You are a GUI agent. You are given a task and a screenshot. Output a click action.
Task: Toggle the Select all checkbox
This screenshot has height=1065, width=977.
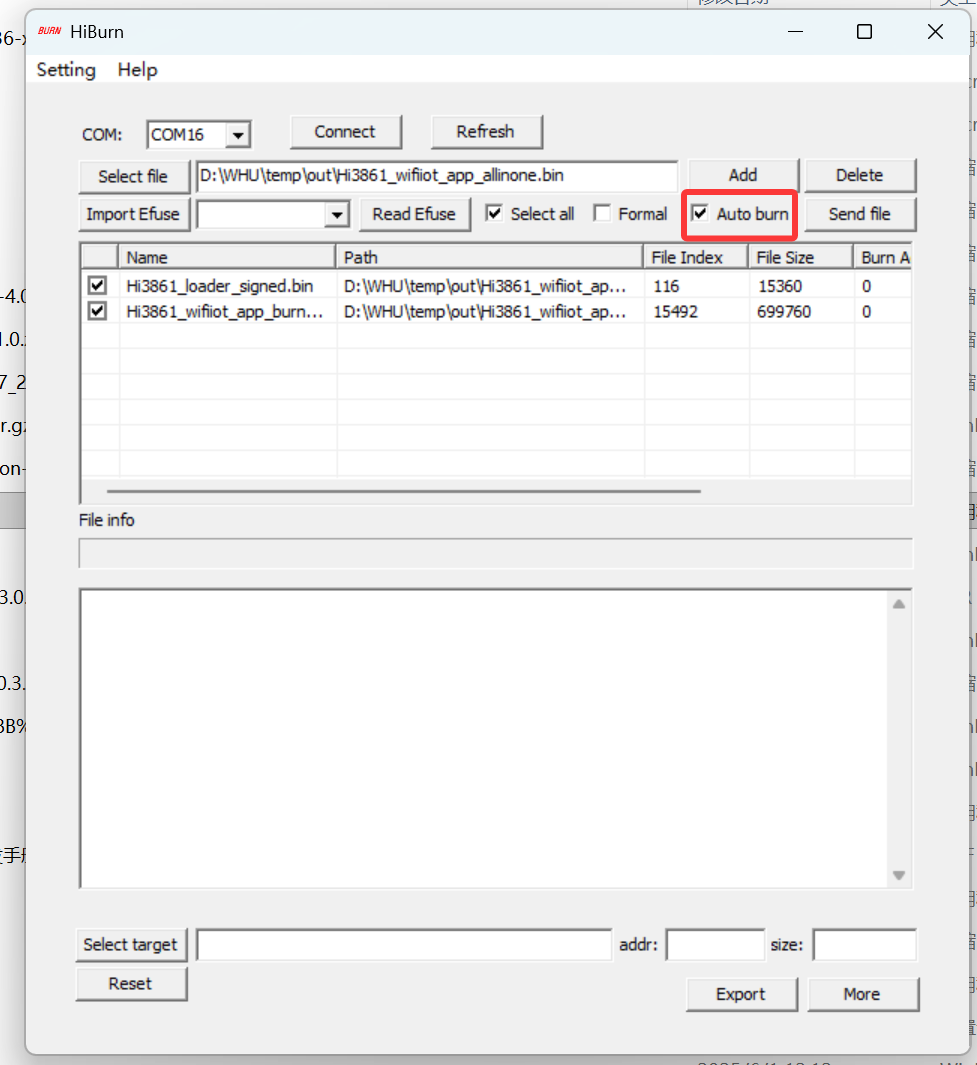tap(494, 213)
